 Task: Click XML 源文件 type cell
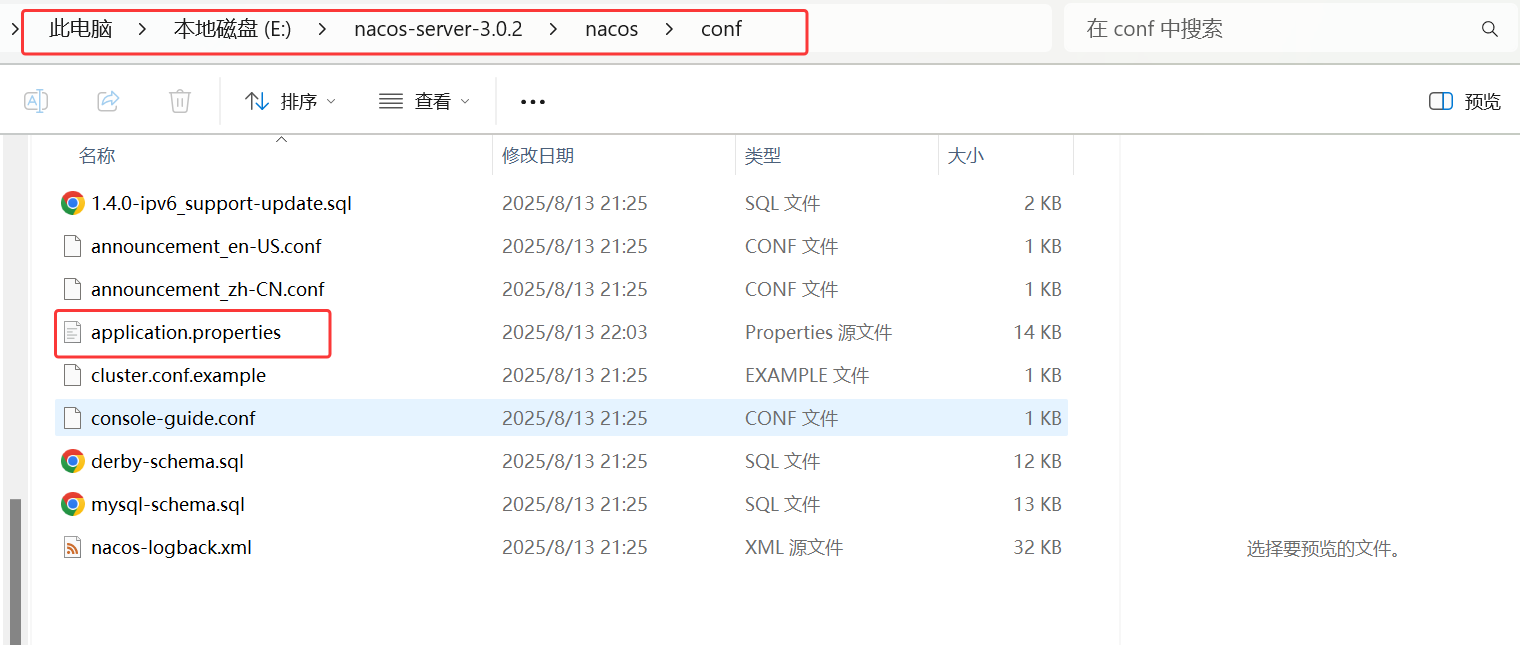tap(794, 547)
